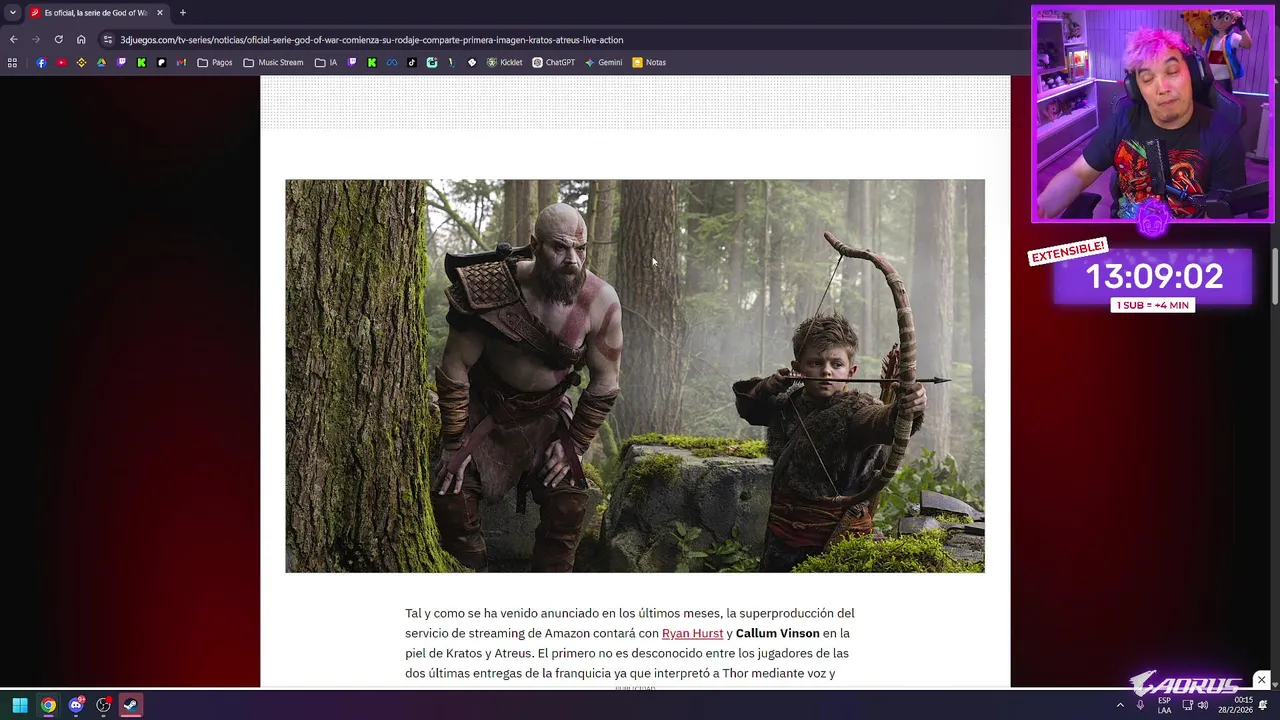The image size is (1280, 720).
Task: Expand the IA bookmark folder
Action: (x=326, y=62)
